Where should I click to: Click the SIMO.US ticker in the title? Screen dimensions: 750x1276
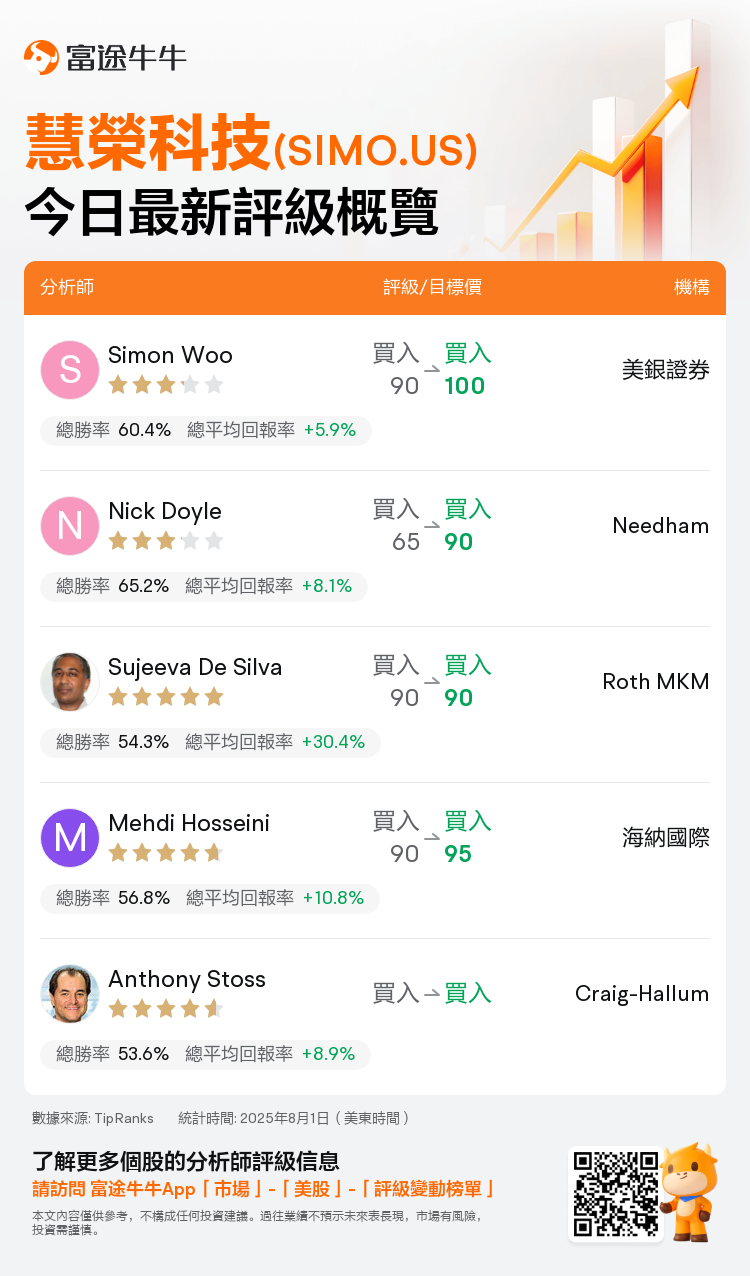point(375,151)
